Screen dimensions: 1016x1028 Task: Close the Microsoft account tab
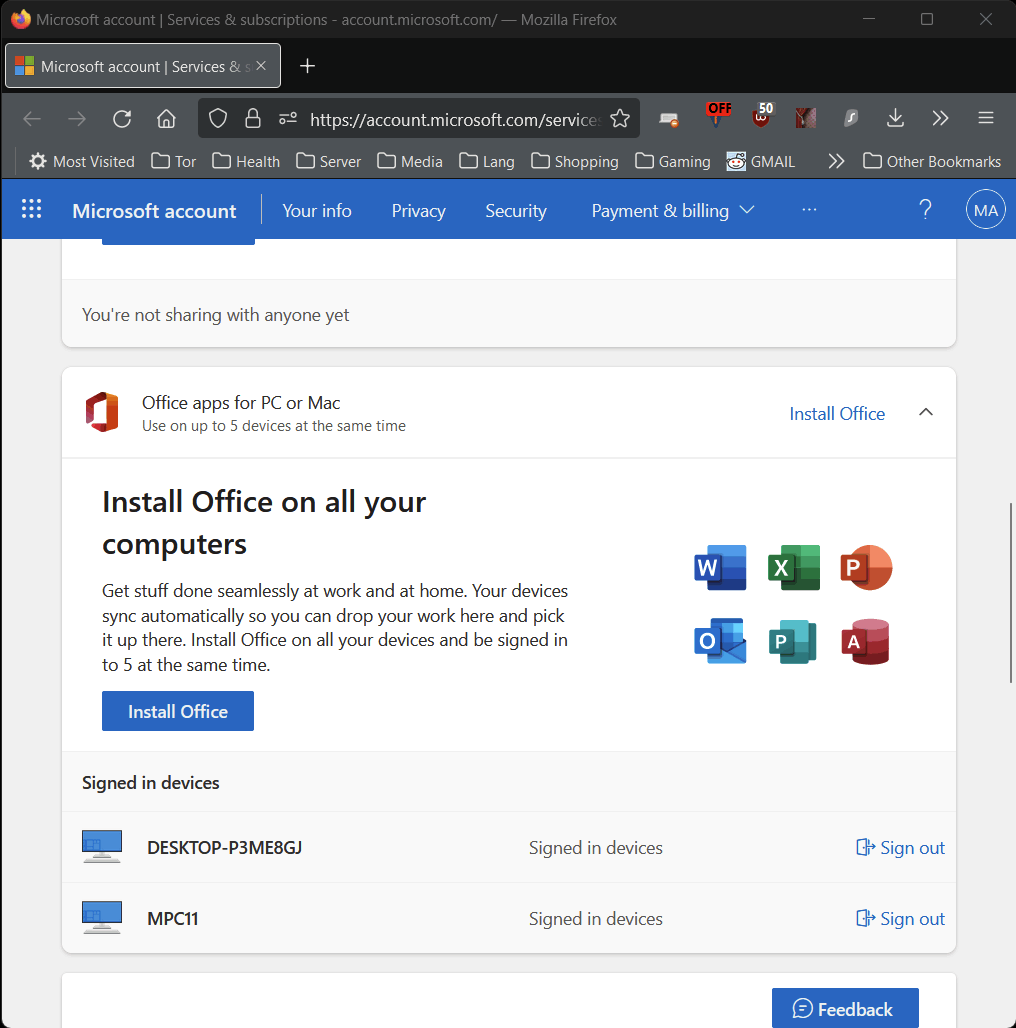click(x=261, y=66)
